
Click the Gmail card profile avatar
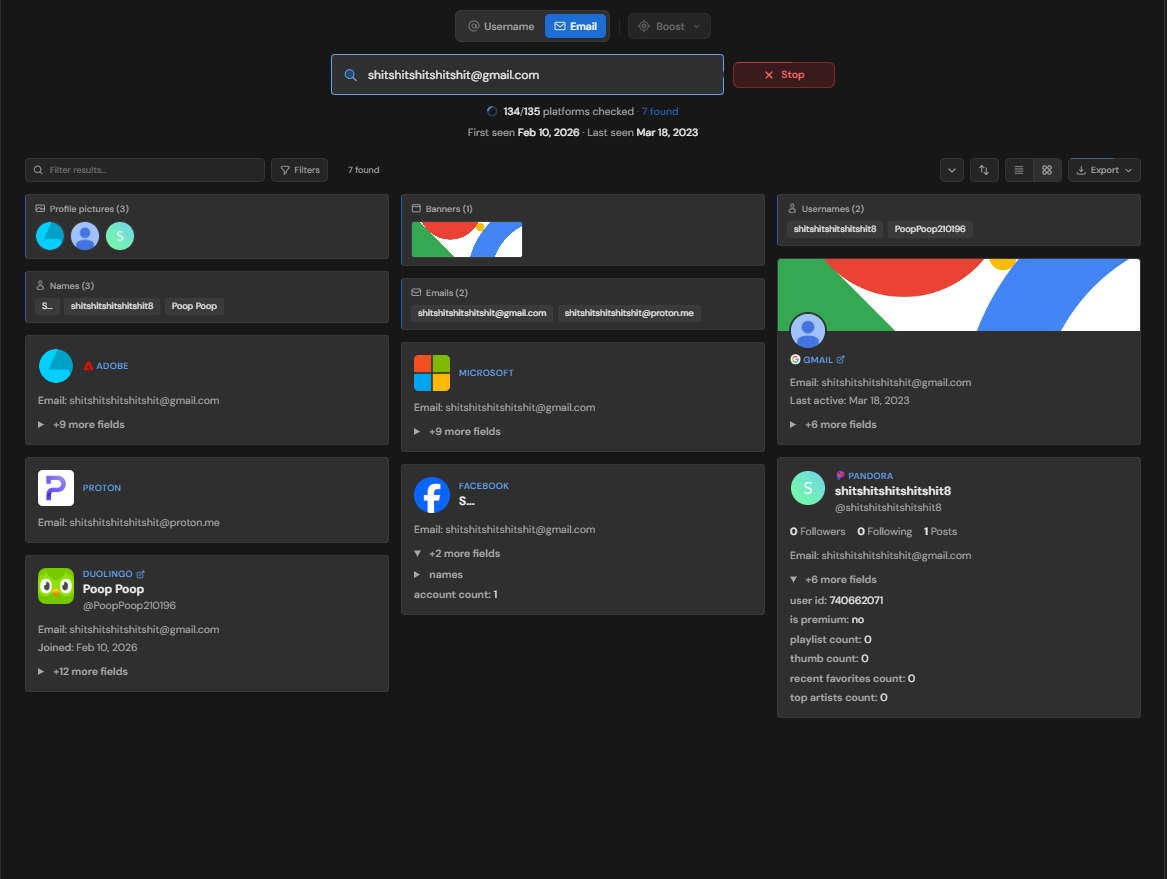tap(808, 330)
